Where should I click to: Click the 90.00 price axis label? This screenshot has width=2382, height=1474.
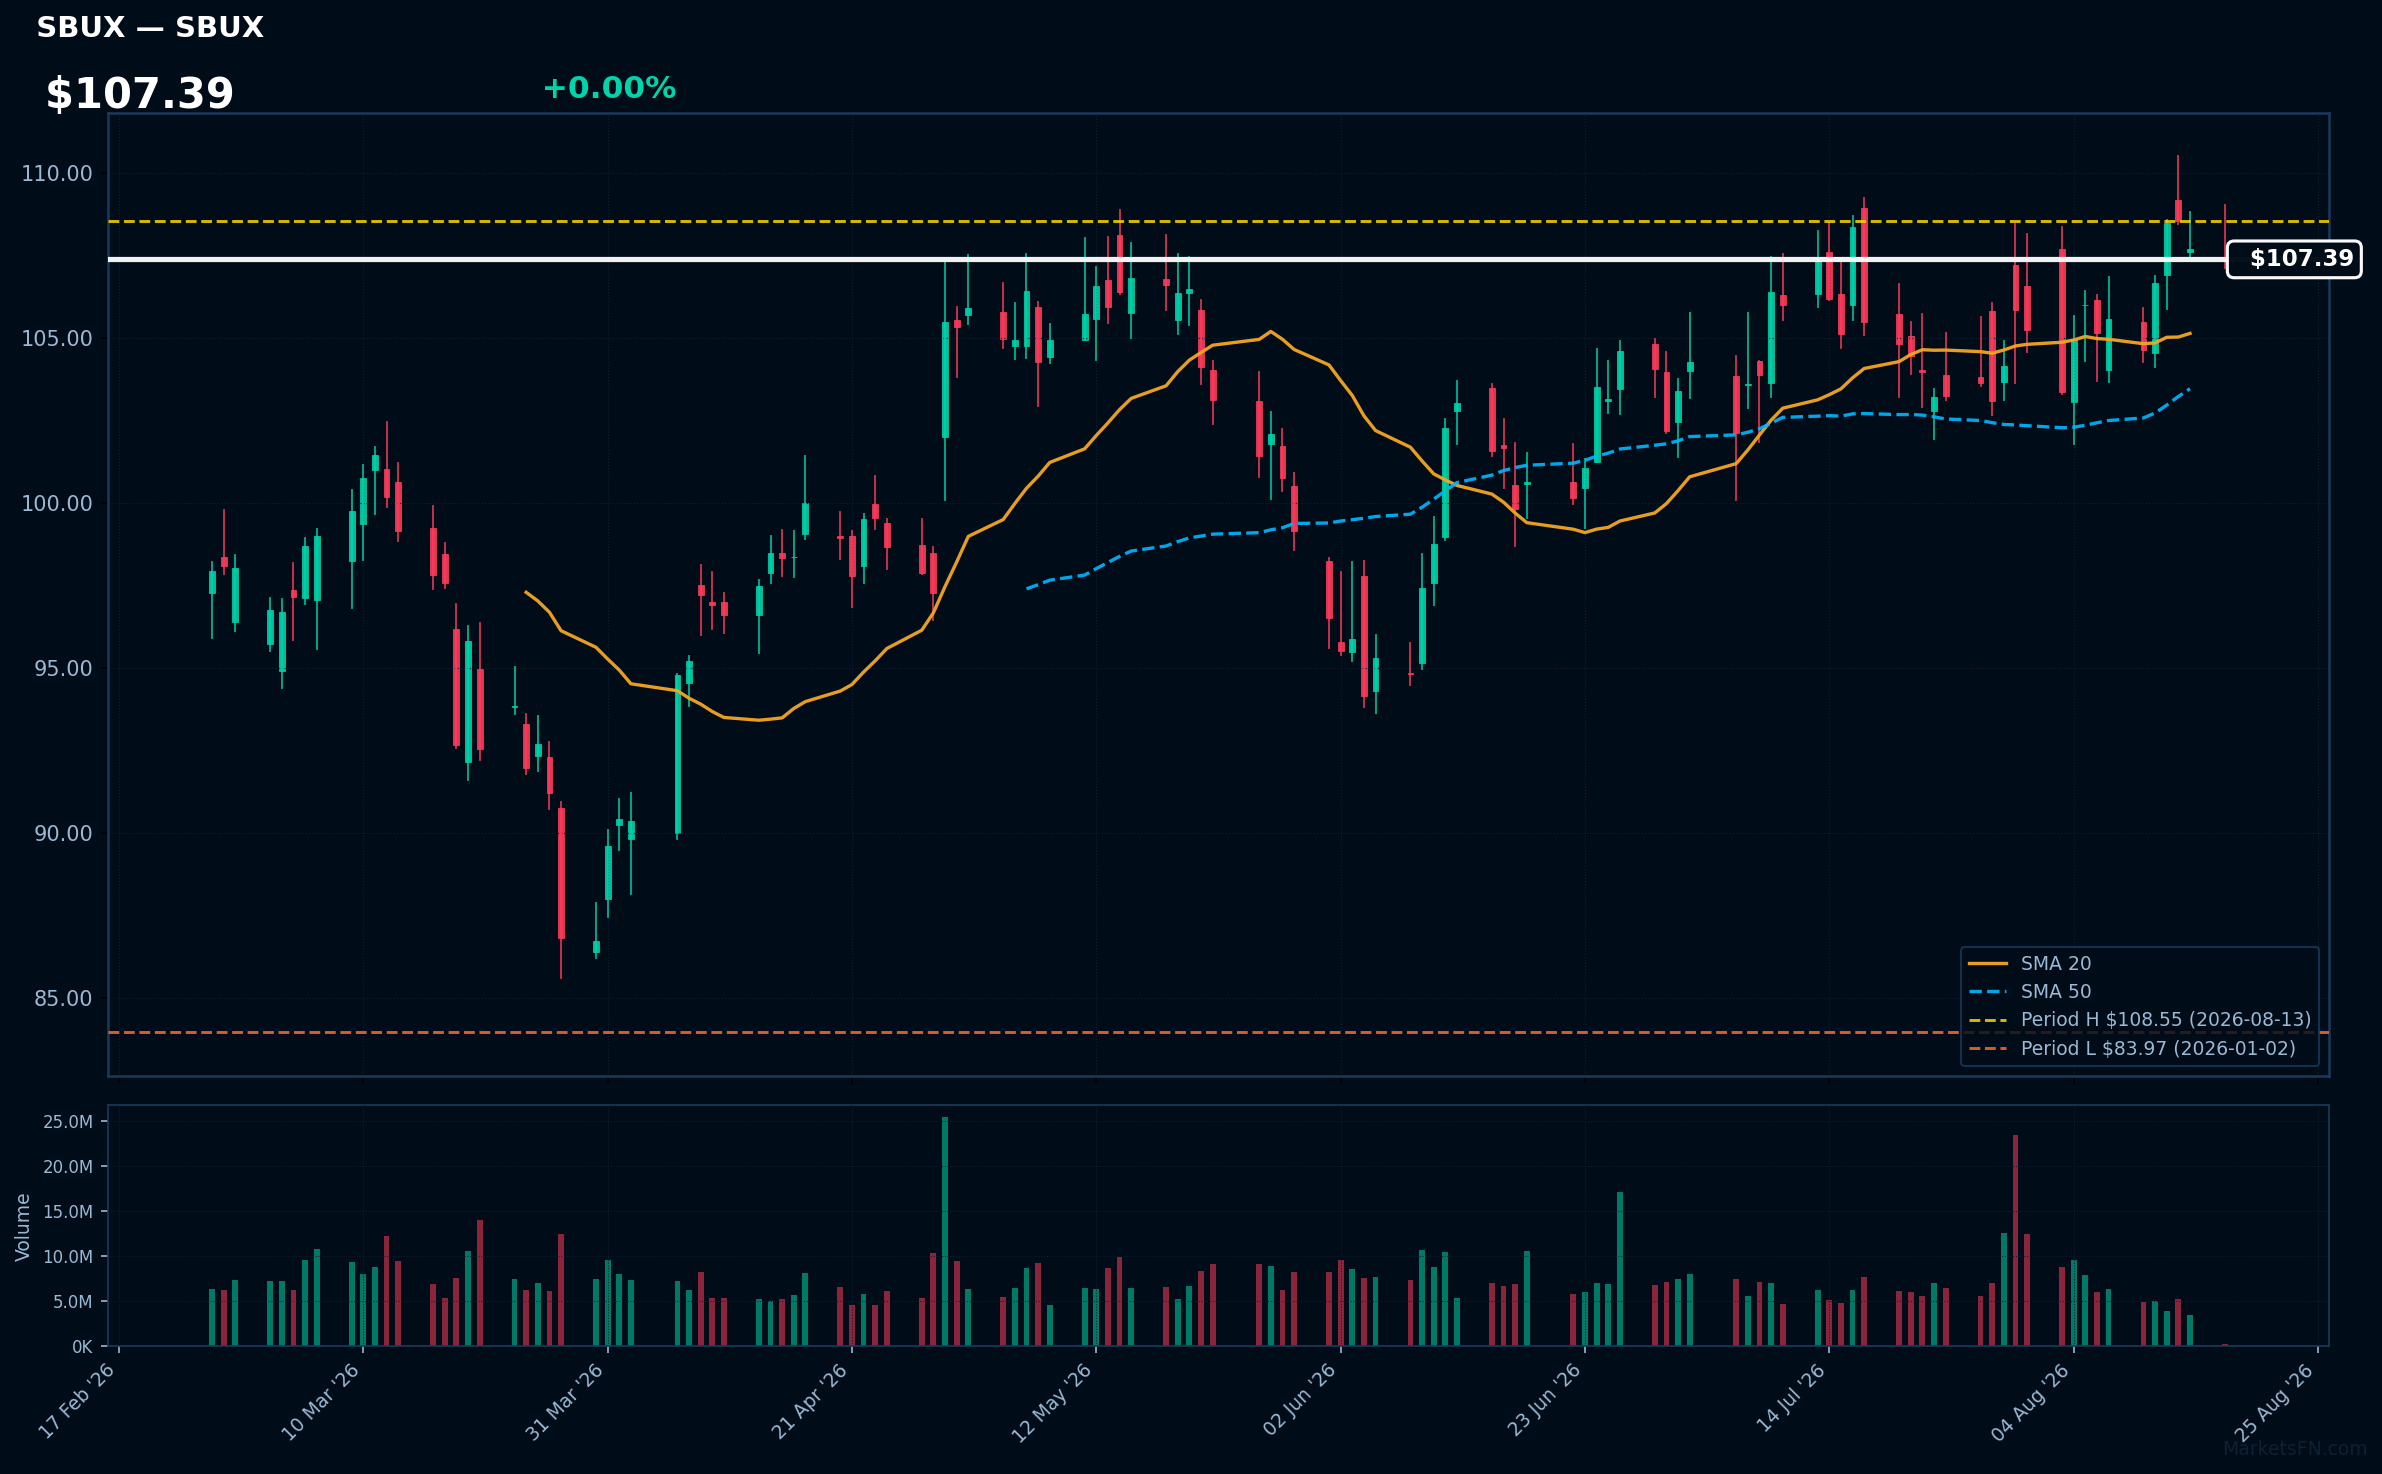pyautogui.click(x=63, y=834)
